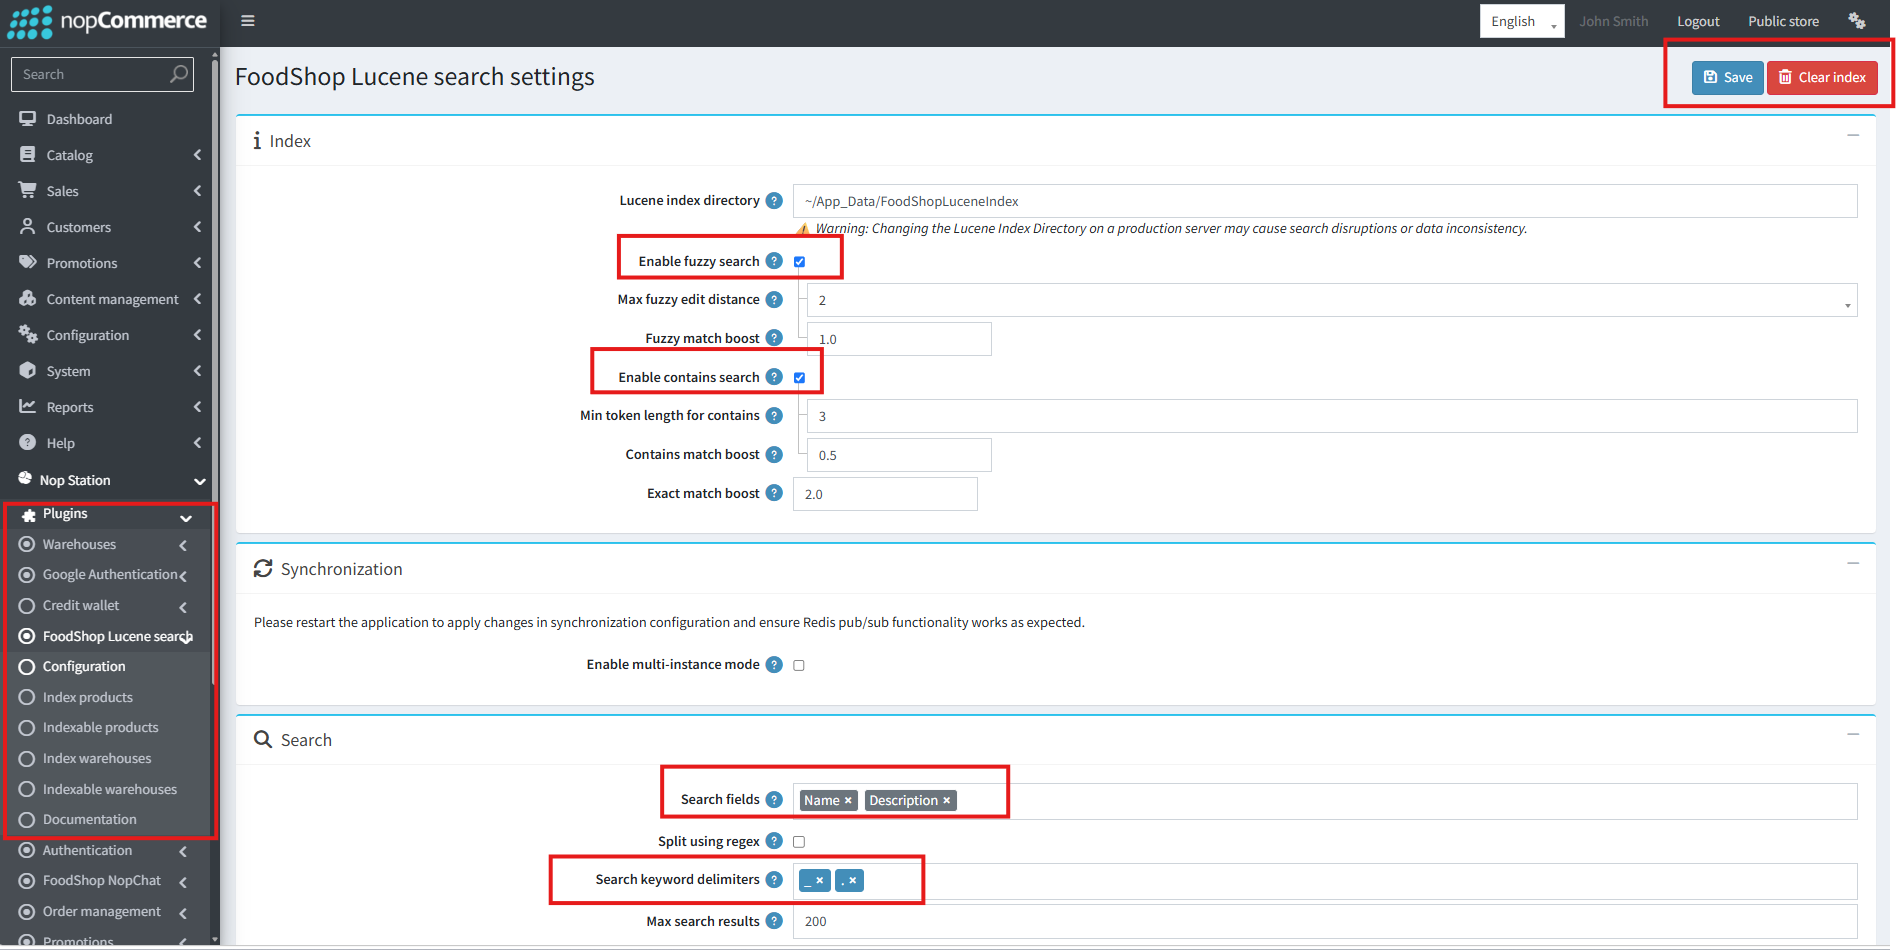Remove the Name tag from Search fields
1896x950 pixels.
point(848,801)
